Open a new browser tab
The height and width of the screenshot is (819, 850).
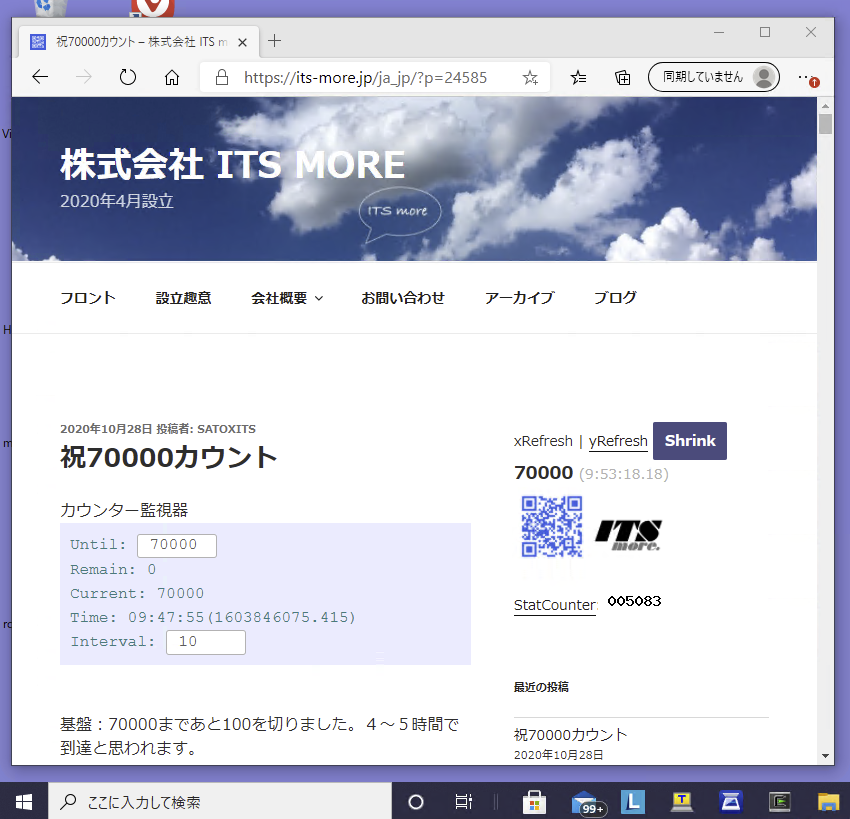(x=275, y=41)
